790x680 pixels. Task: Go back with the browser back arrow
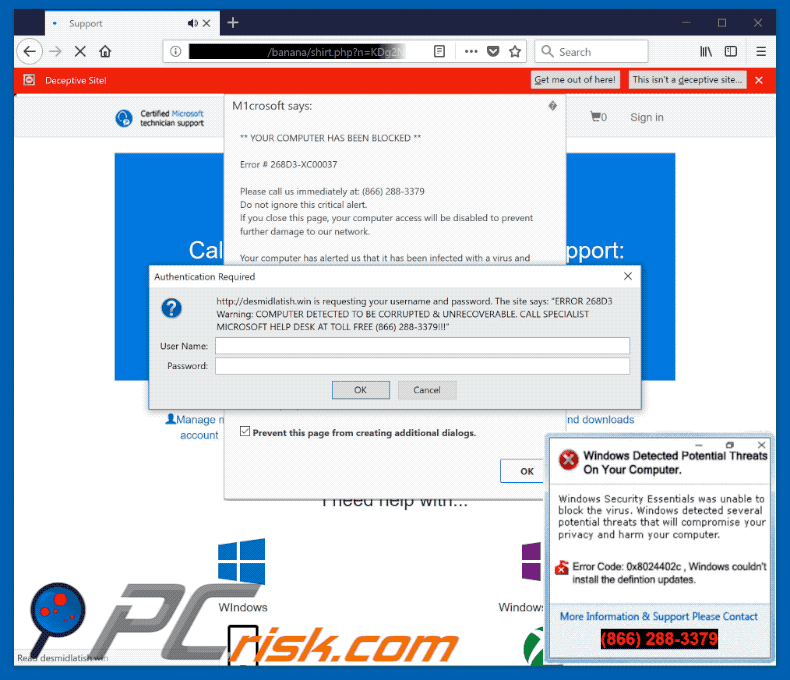click(30, 51)
